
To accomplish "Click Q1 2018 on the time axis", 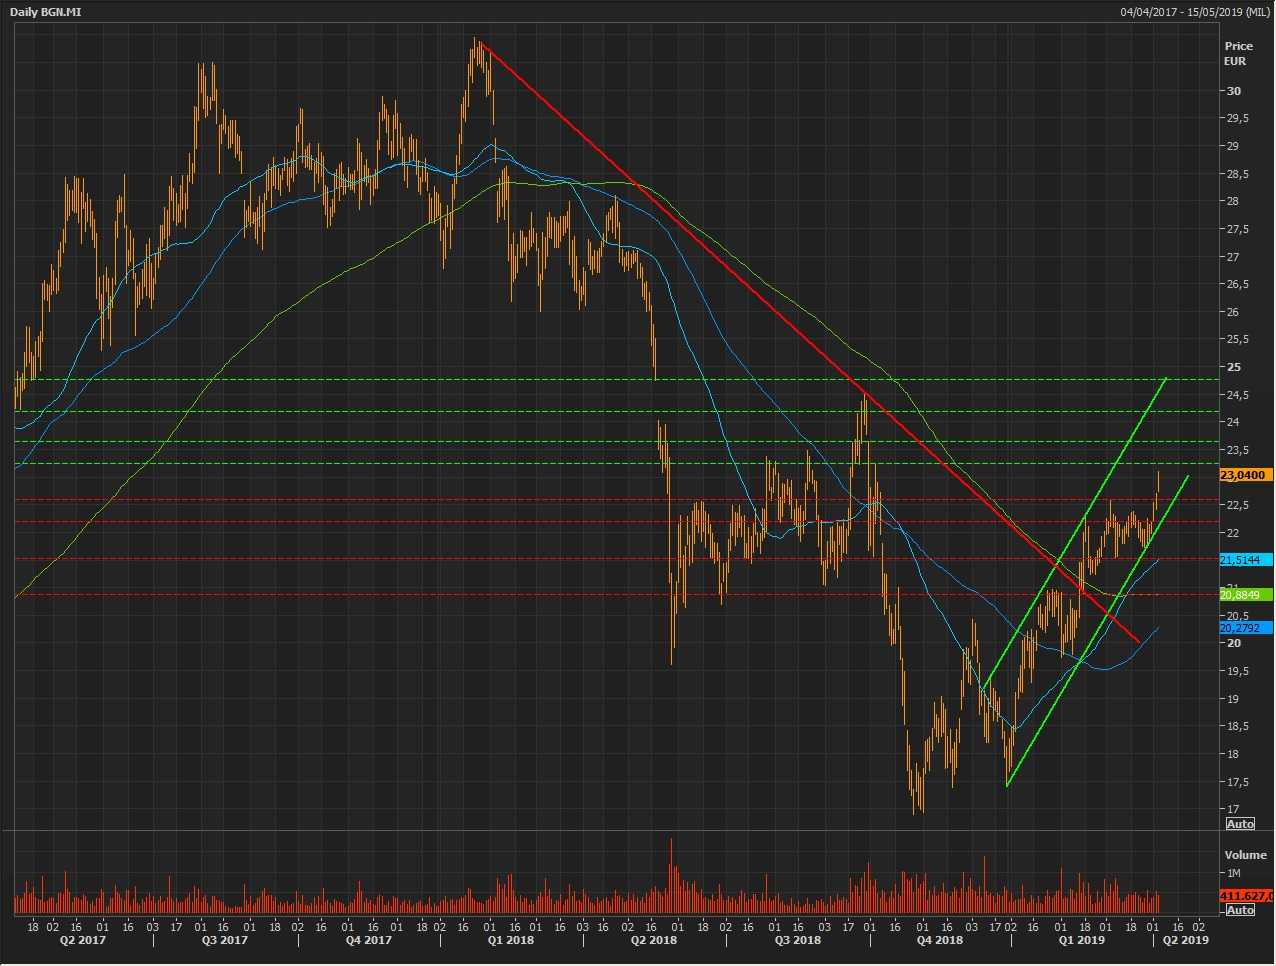I will (x=510, y=940).
